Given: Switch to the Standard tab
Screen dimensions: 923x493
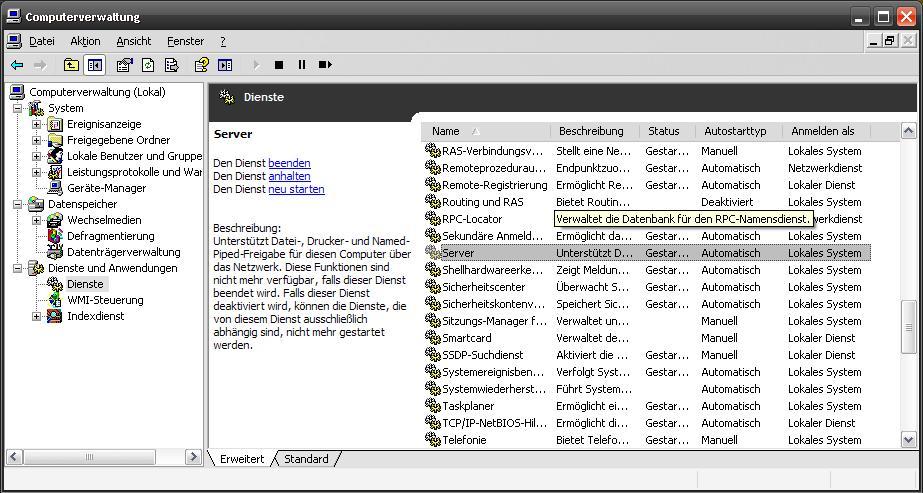Looking at the screenshot, I should tap(306, 459).
